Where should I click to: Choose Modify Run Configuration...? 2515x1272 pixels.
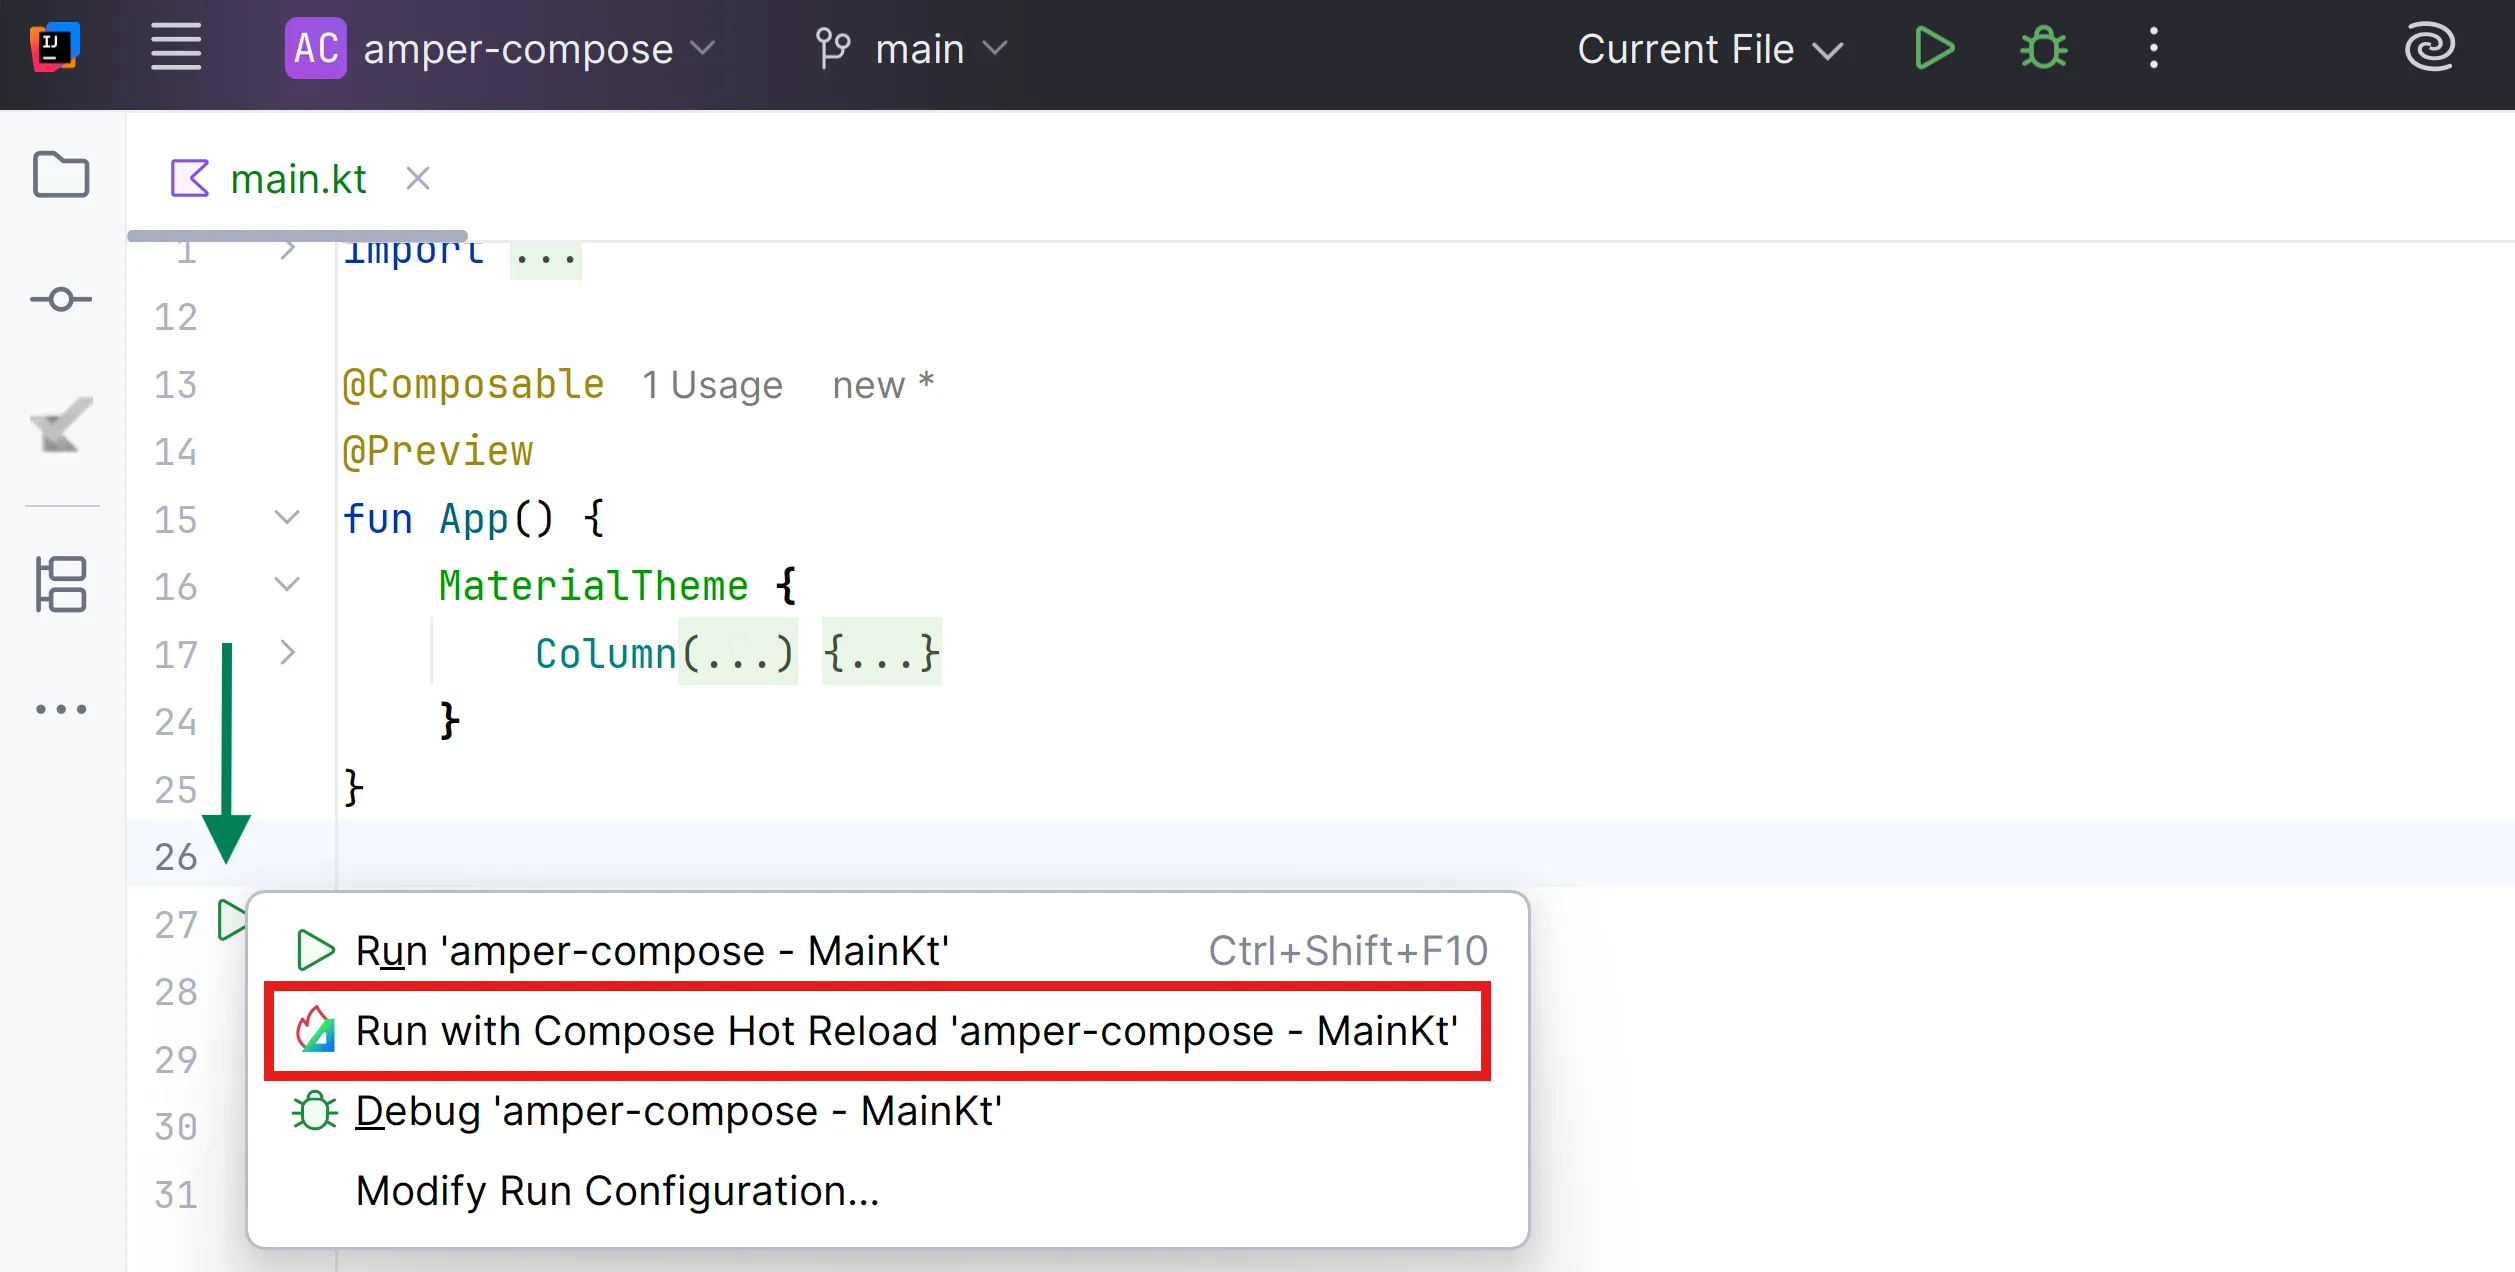click(x=617, y=1191)
